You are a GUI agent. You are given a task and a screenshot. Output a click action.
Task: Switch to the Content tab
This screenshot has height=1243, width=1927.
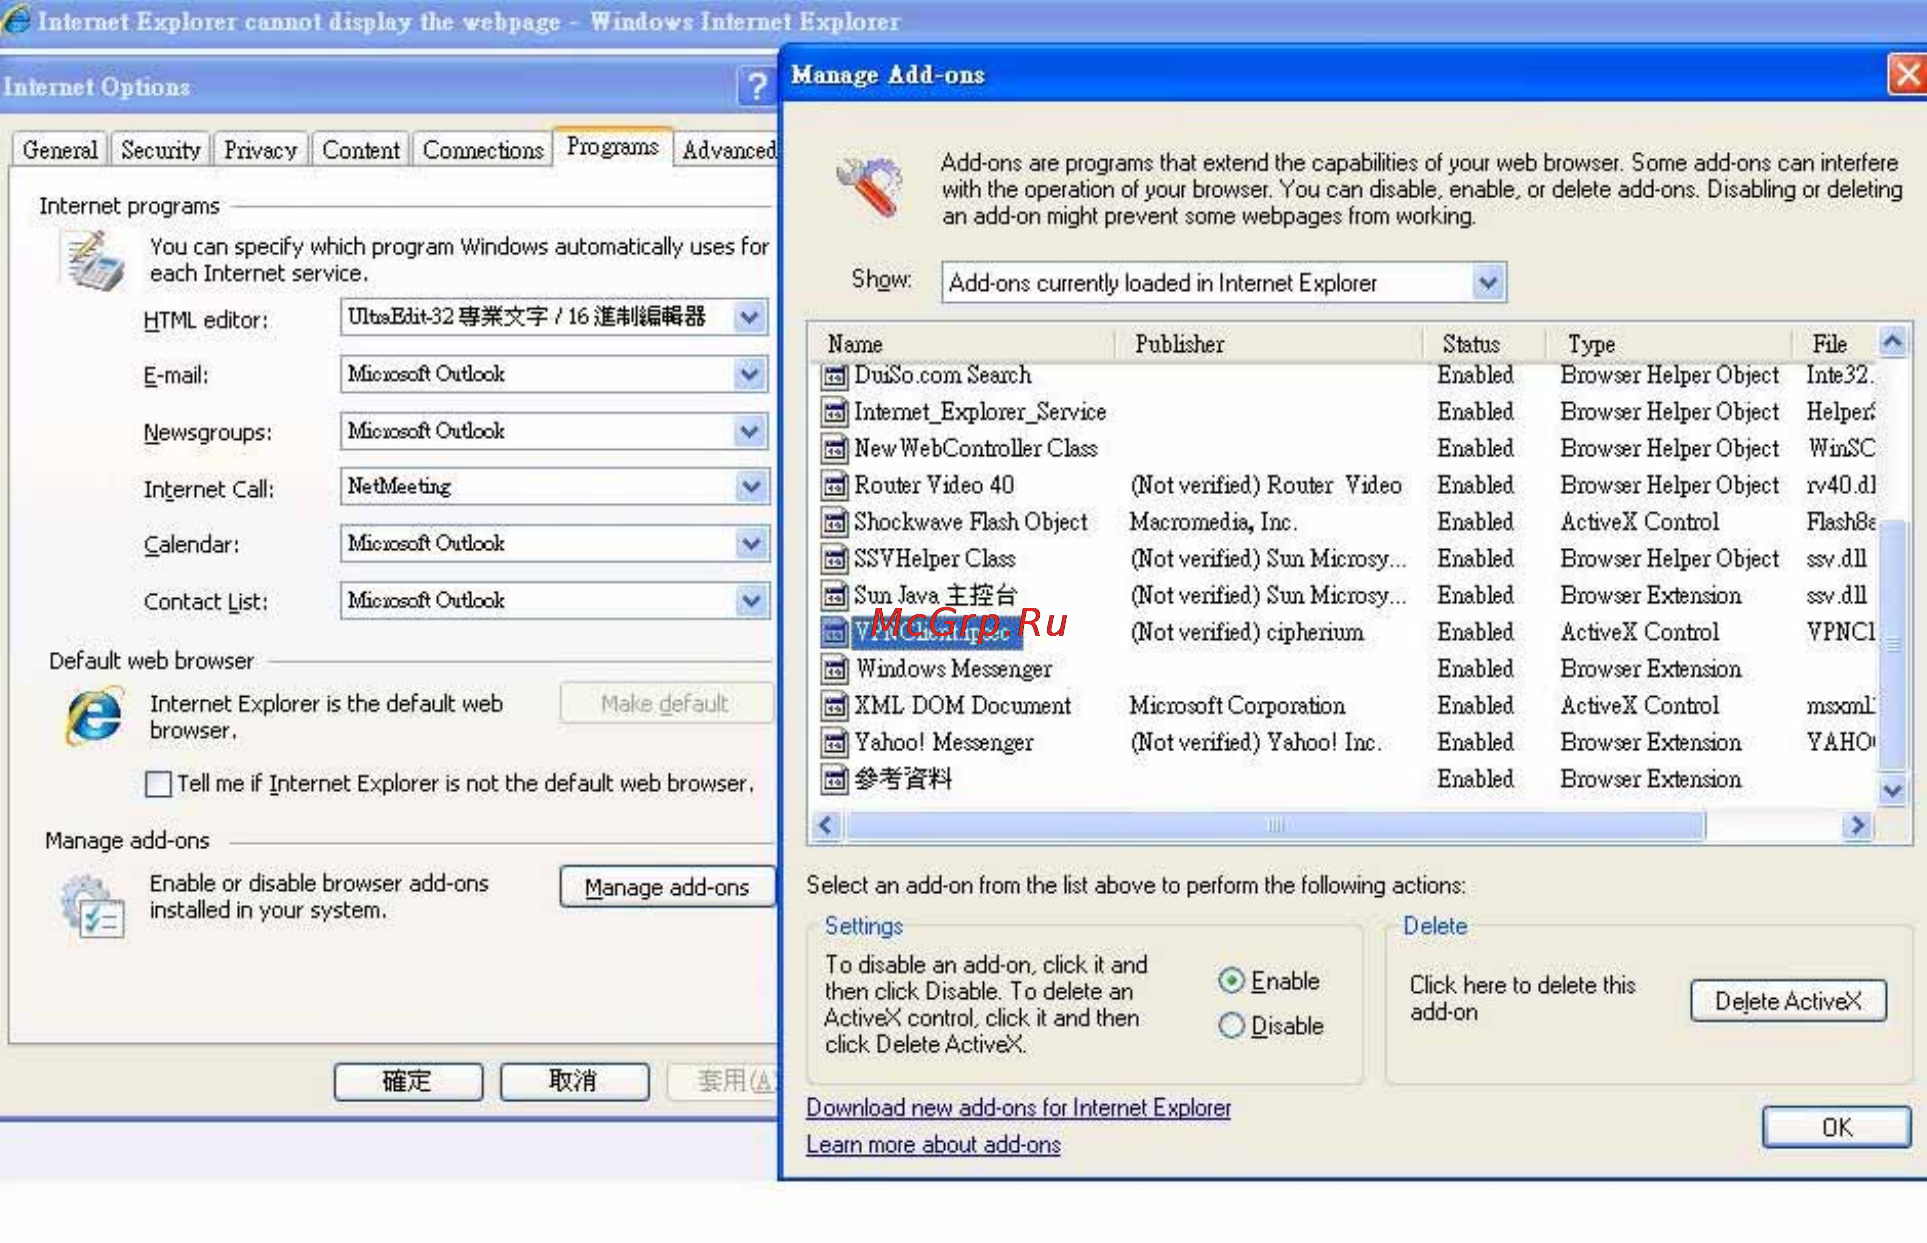(360, 150)
